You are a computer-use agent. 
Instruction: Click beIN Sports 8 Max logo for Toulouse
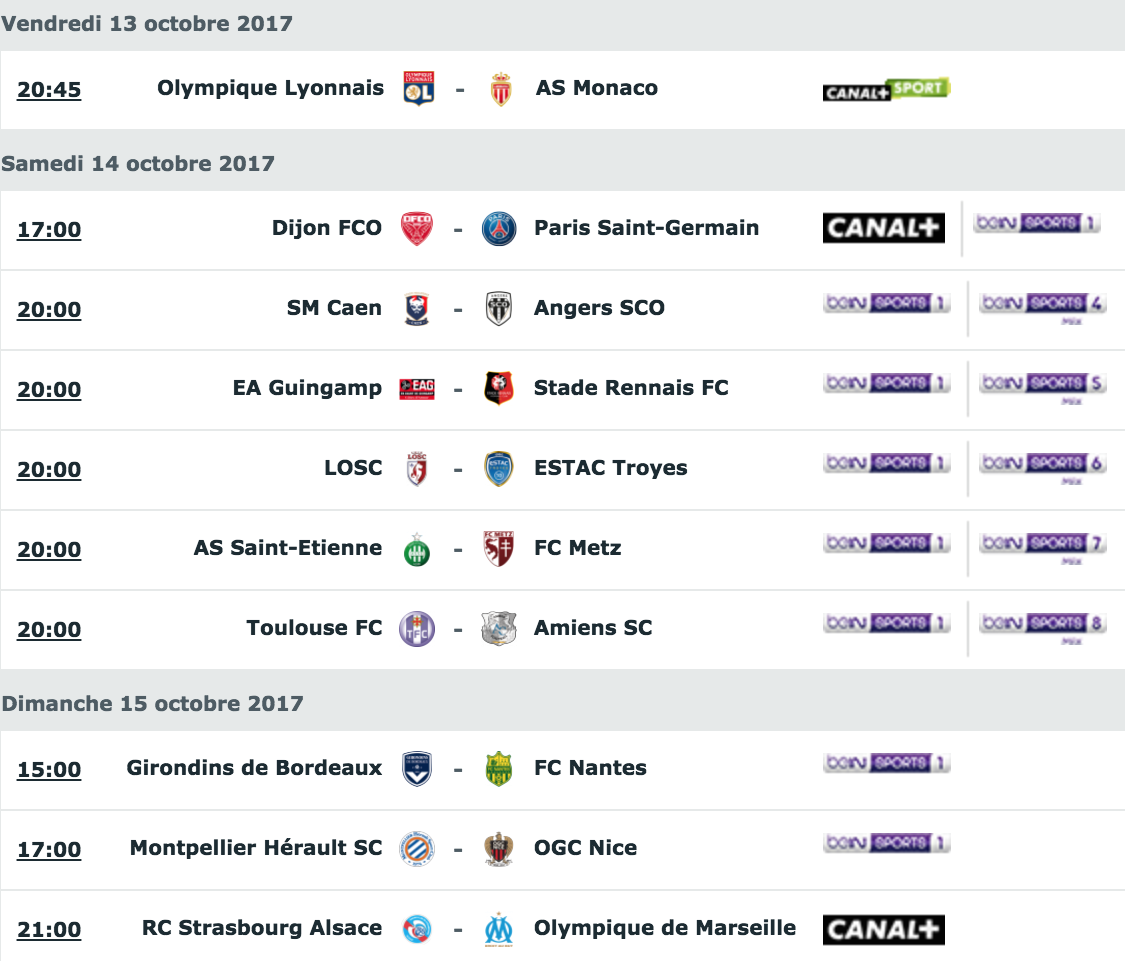point(1042,628)
